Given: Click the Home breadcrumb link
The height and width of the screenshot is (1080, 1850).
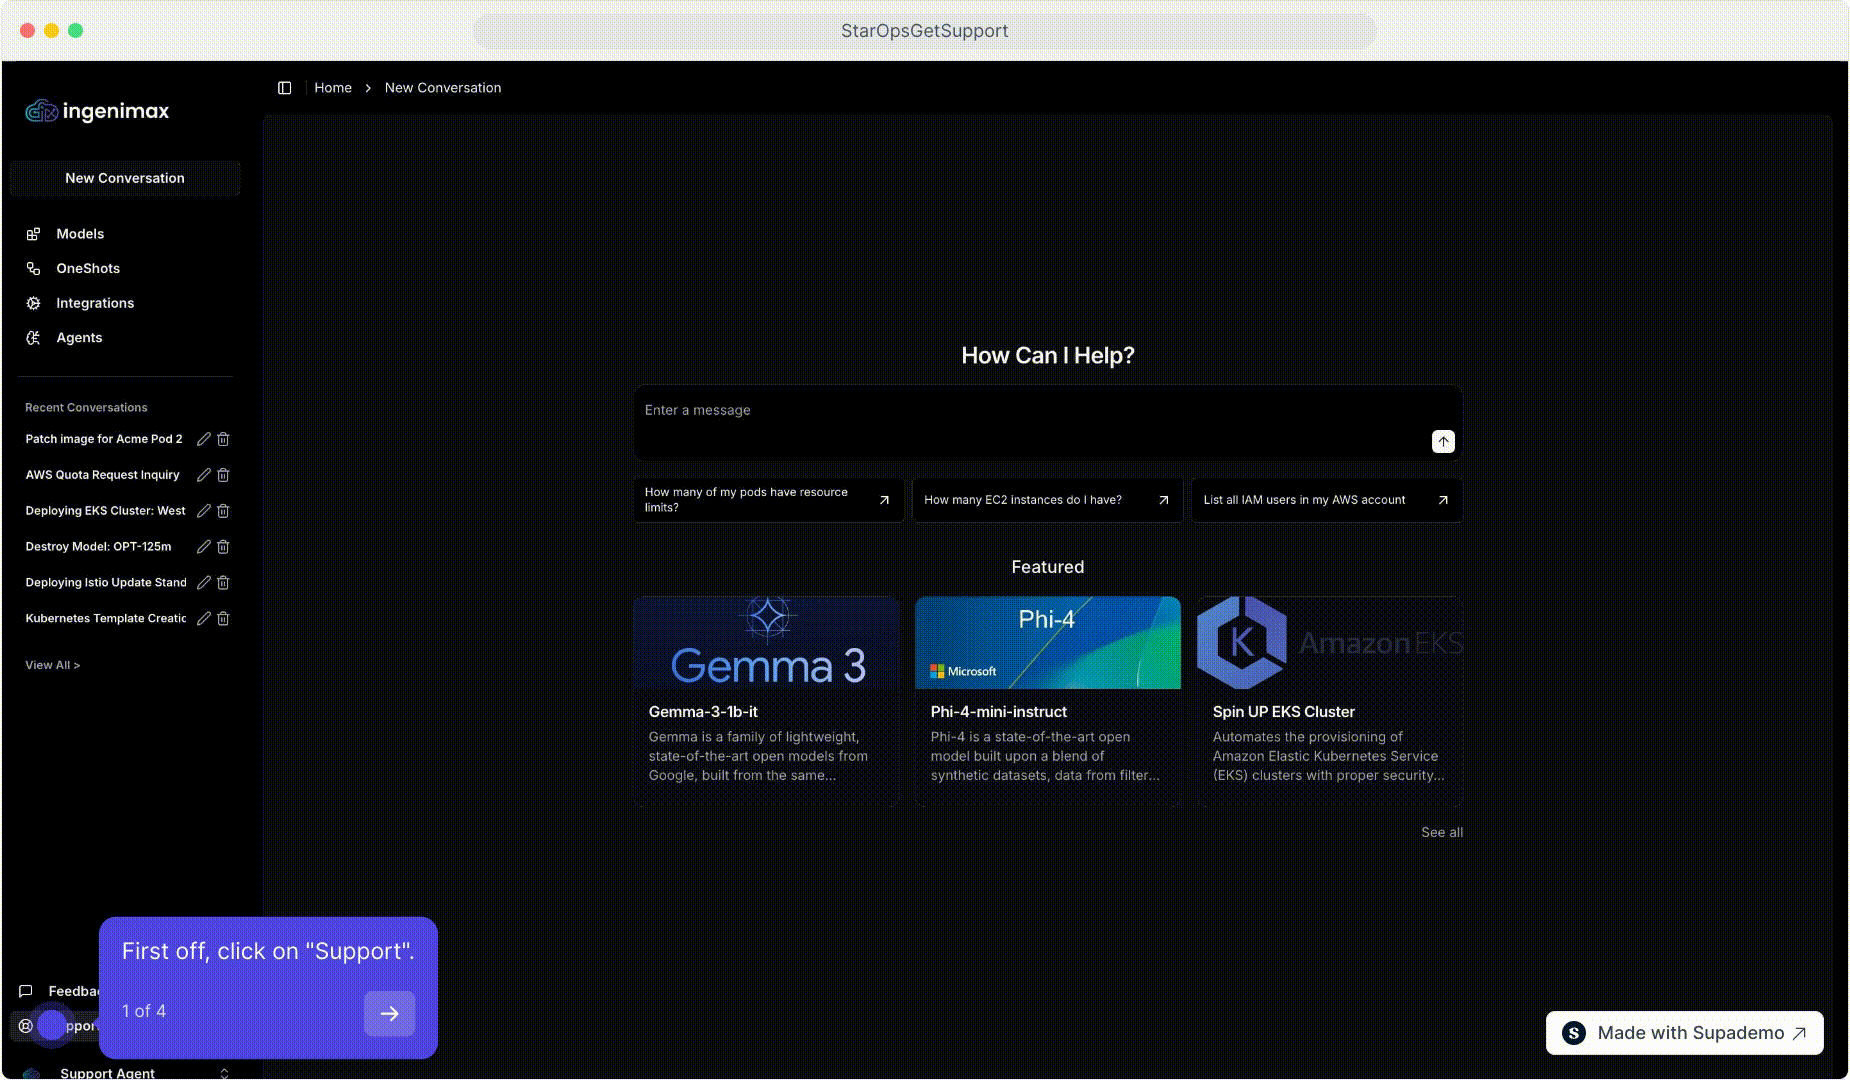Looking at the screenshot, I should tap(333, 88).
